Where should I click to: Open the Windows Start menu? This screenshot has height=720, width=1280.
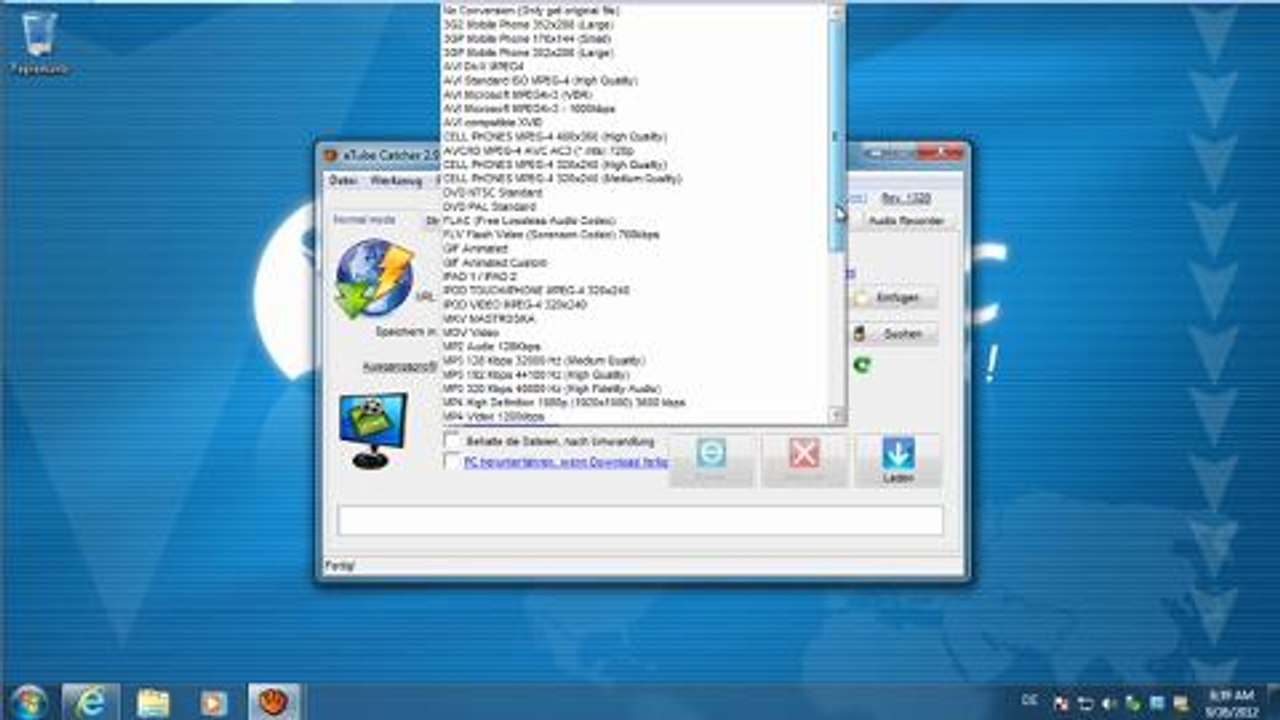click(28, 701)
